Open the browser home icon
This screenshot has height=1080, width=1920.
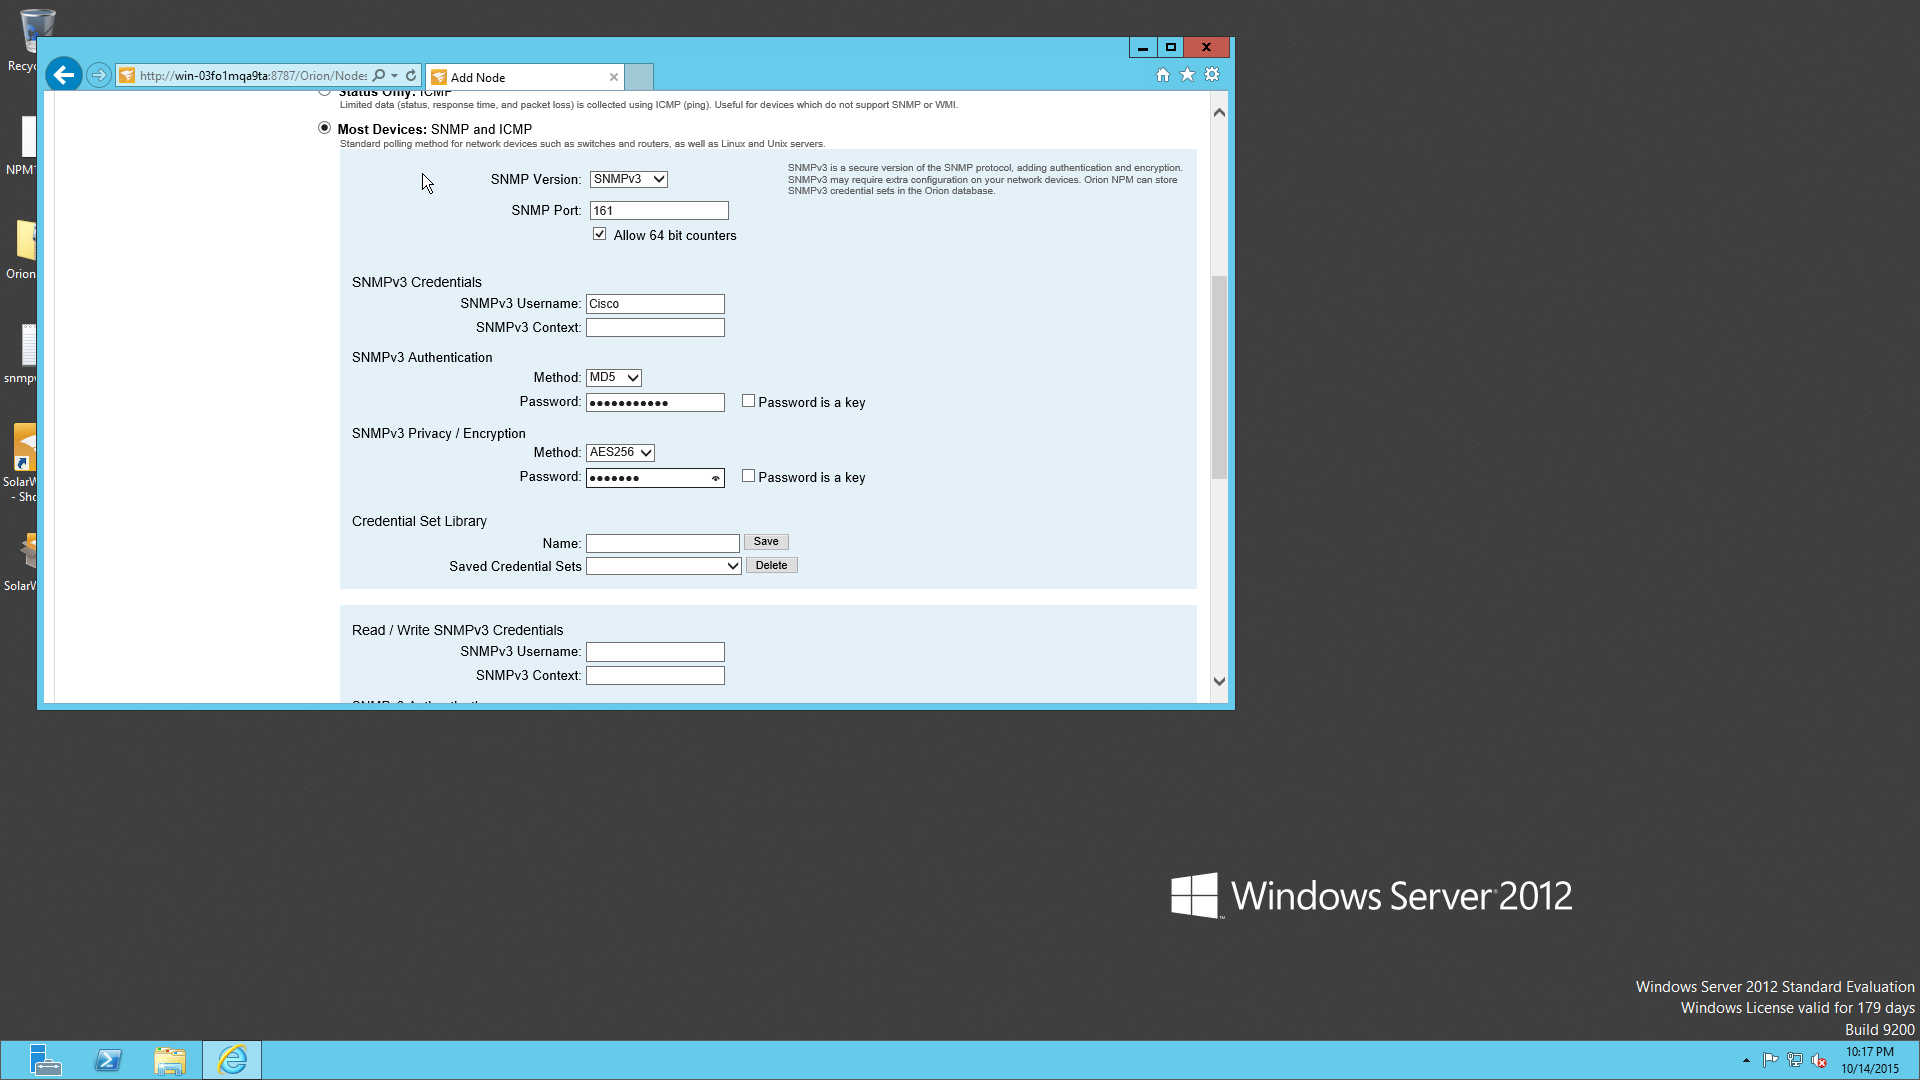1162,75
